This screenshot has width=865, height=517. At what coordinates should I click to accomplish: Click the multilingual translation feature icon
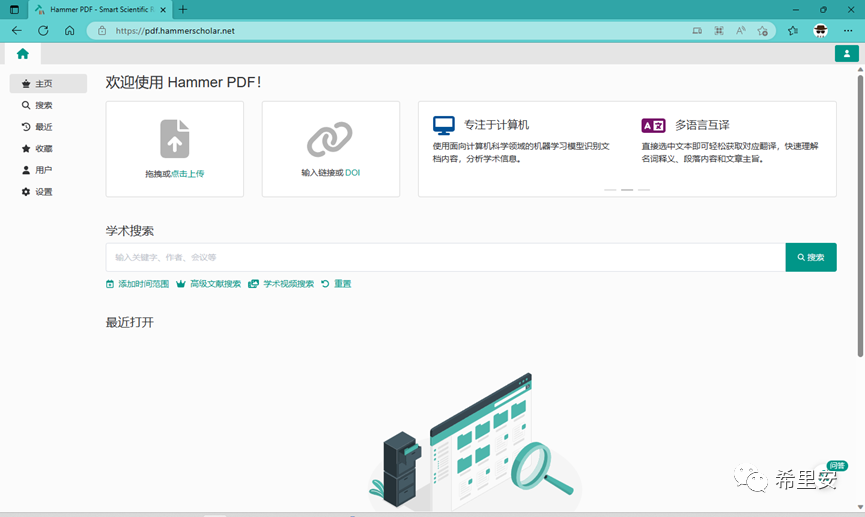653,125
